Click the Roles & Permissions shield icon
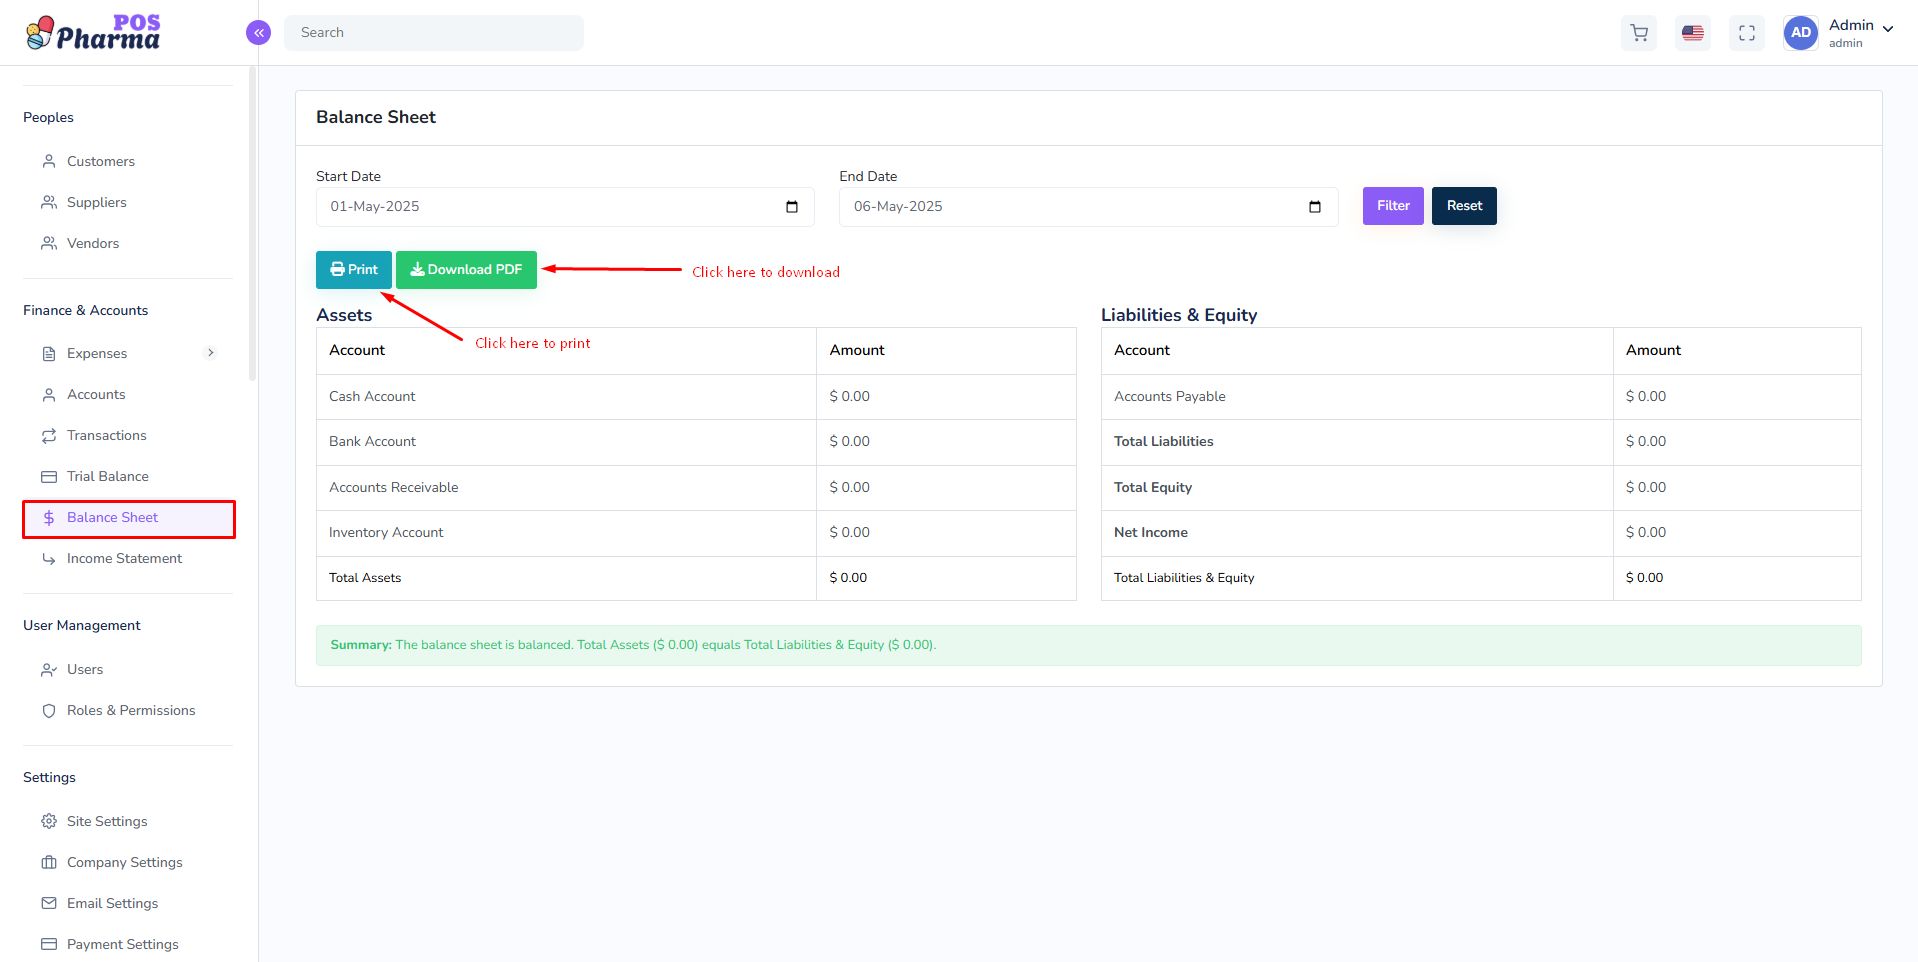The height and width of the screenshot is (962, 1918). point(49,710)
